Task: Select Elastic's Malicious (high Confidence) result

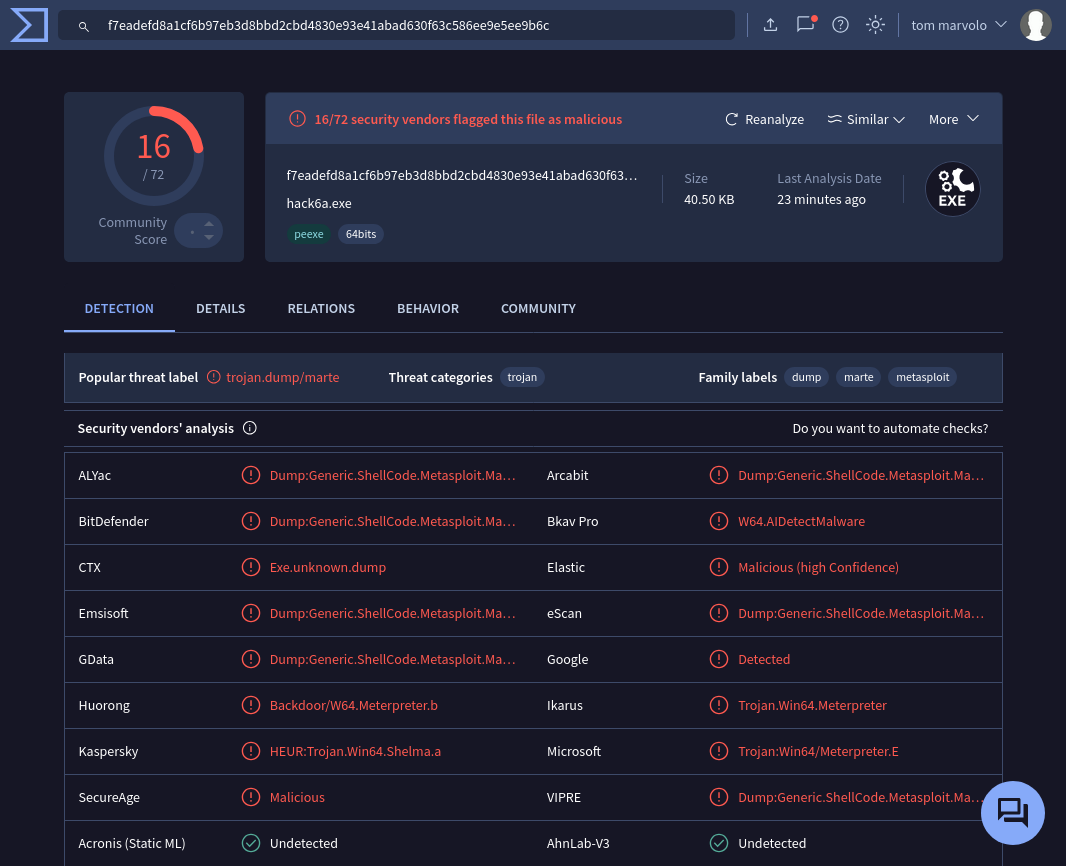Action: click(818, 567)
